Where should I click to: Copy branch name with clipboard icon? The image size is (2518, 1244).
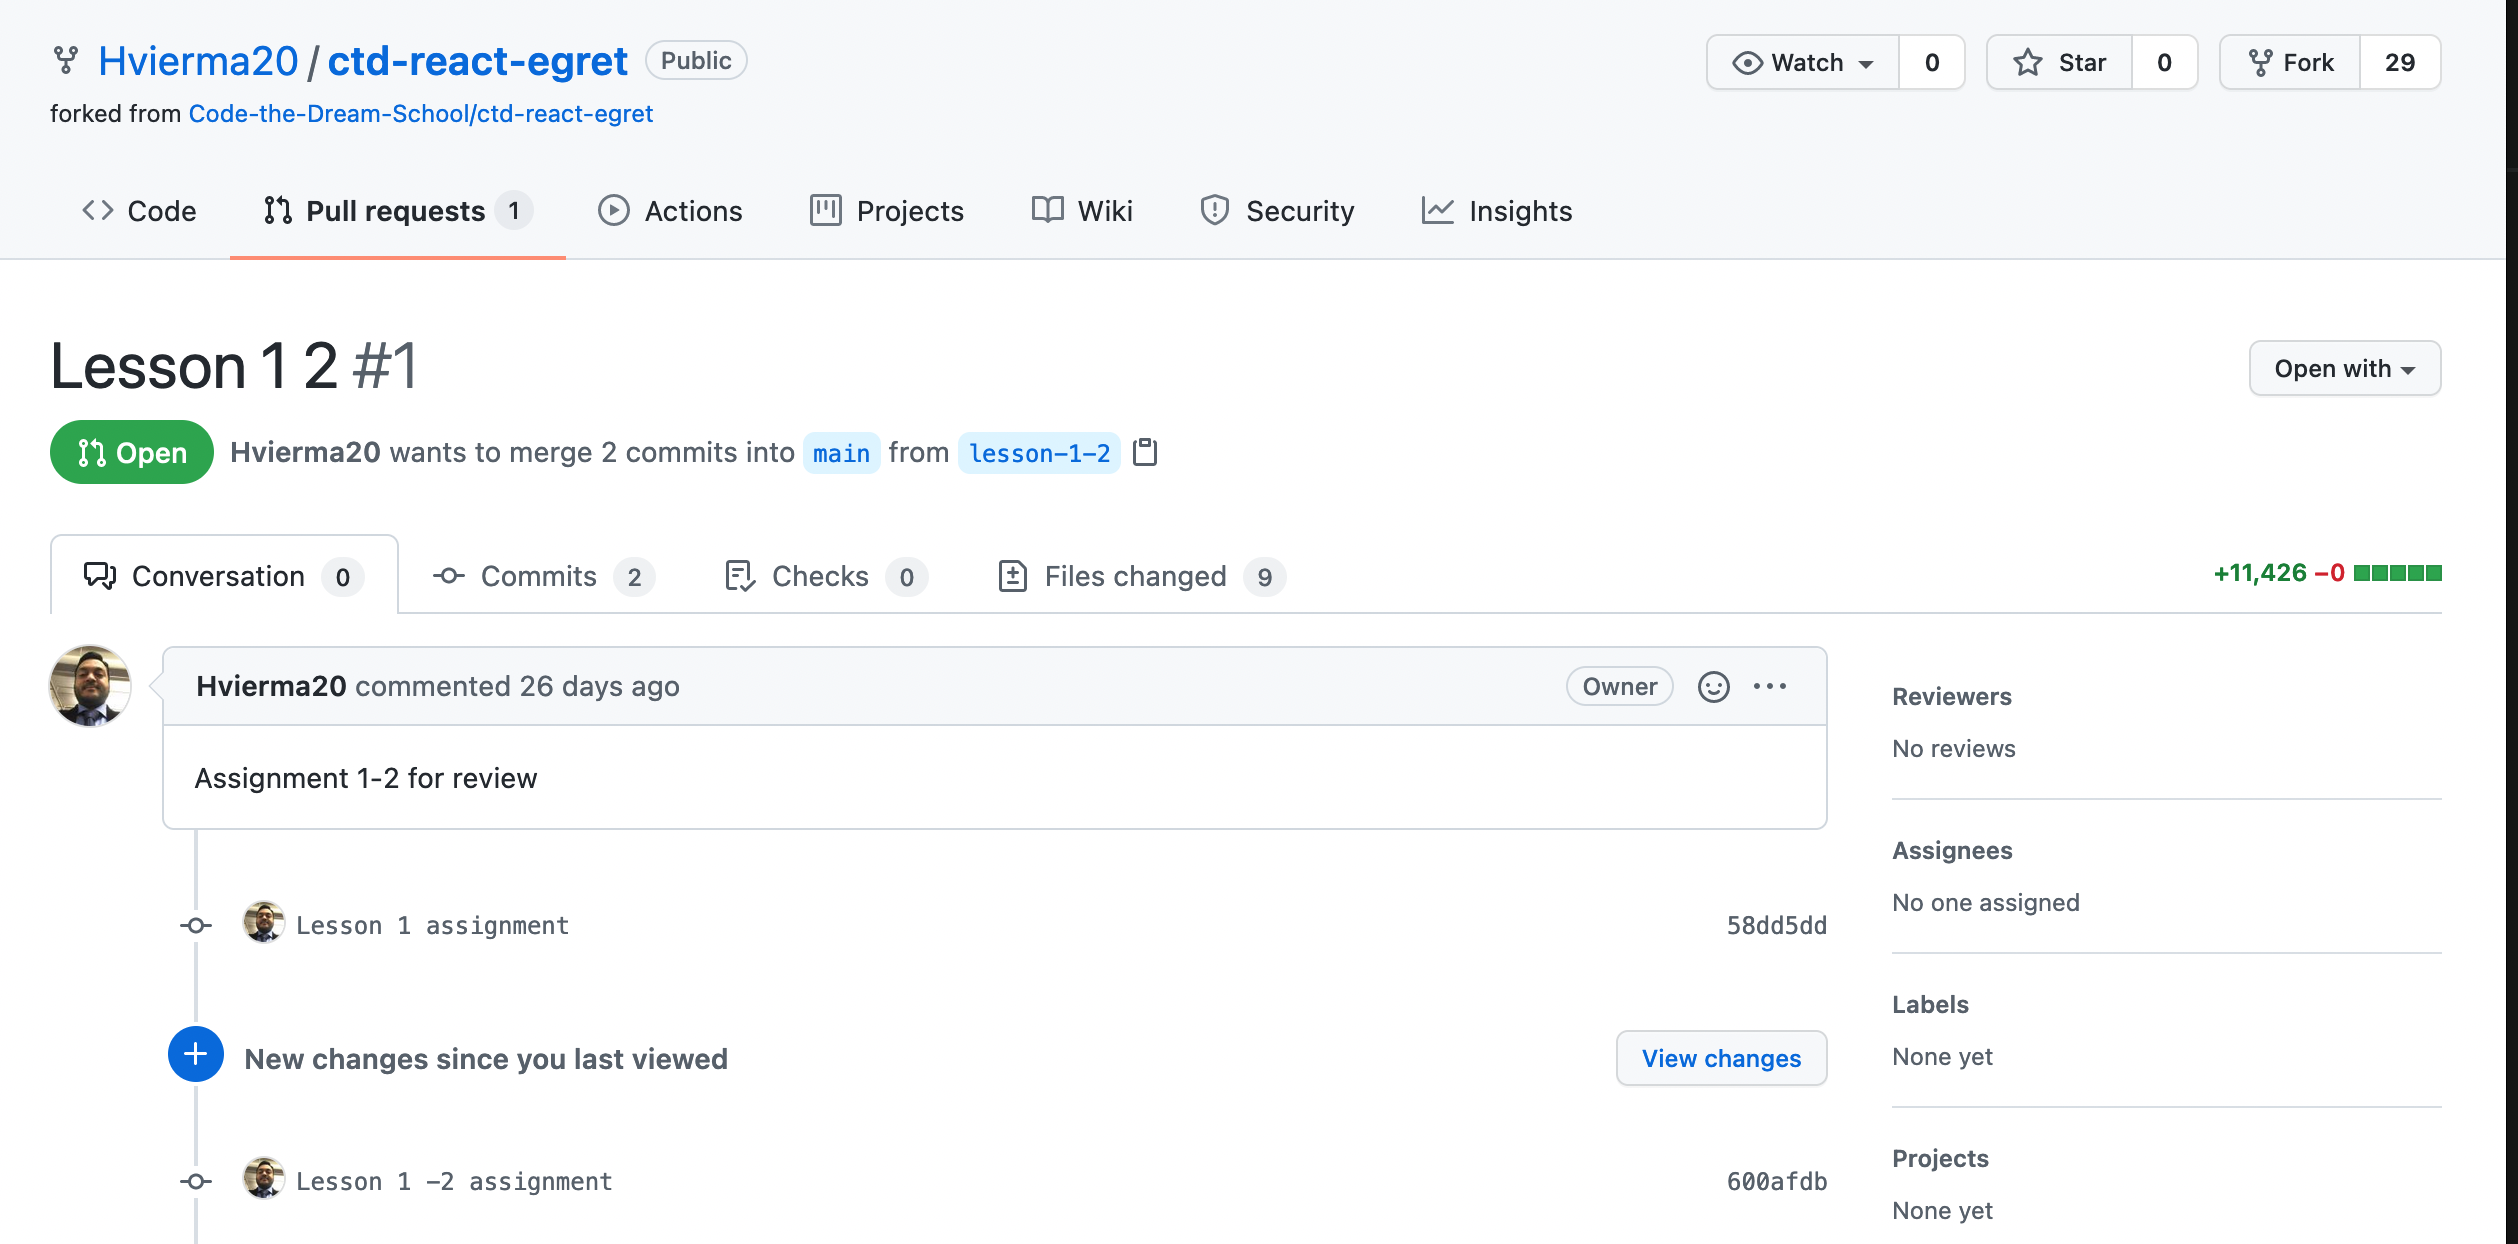tap(1145, 453)
